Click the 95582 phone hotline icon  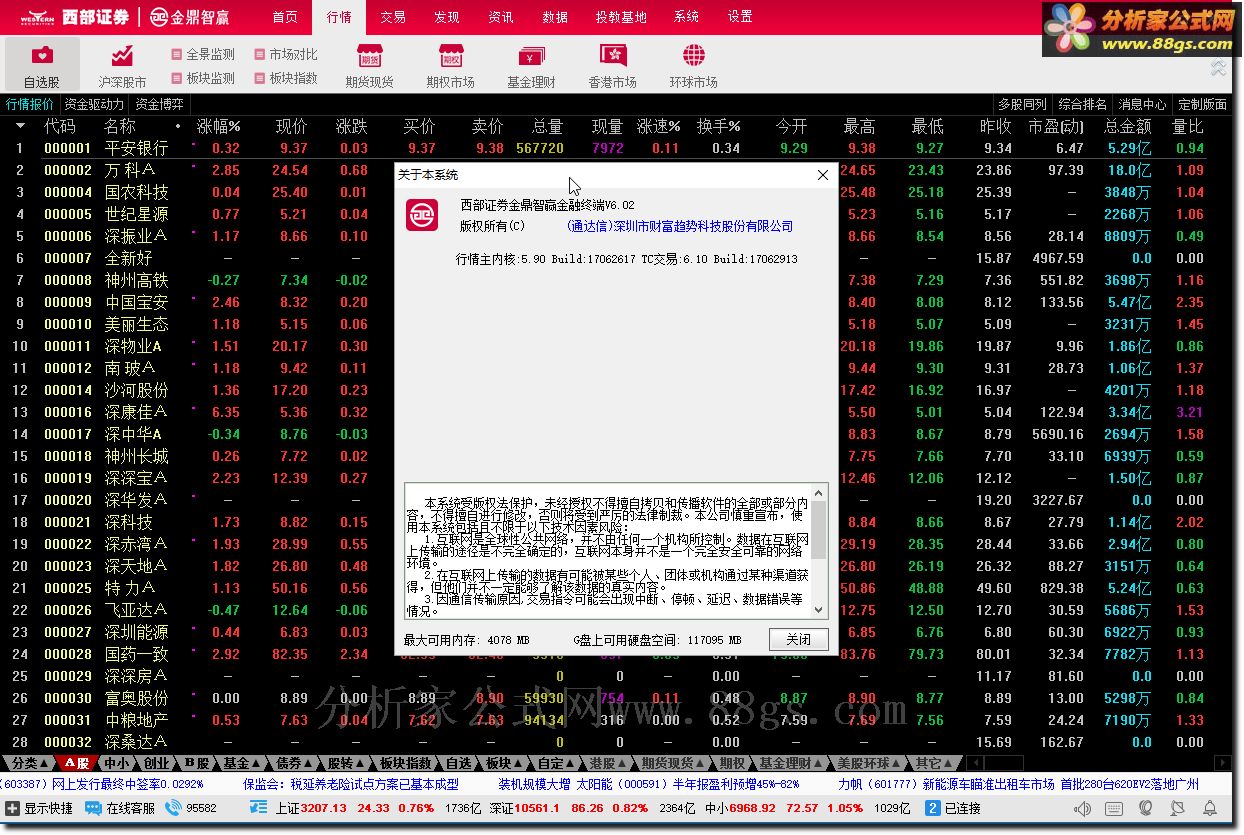pyautogui.click(x=173, y=808)
